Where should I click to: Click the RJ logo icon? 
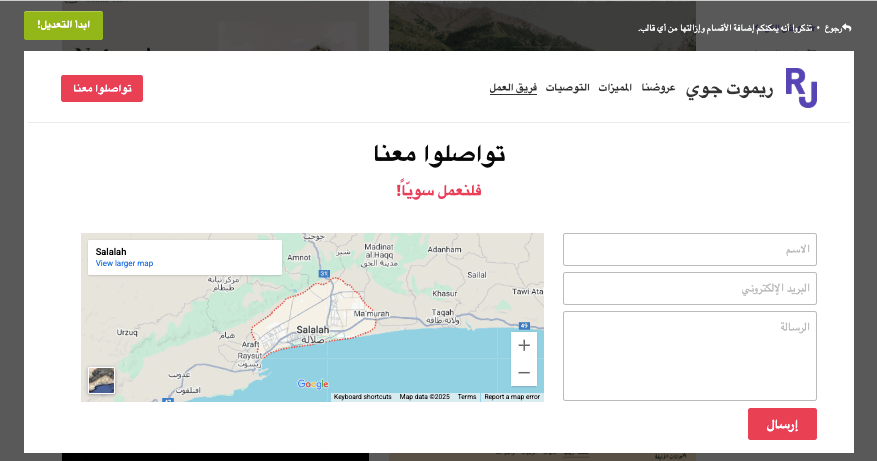tap(801, 87)
